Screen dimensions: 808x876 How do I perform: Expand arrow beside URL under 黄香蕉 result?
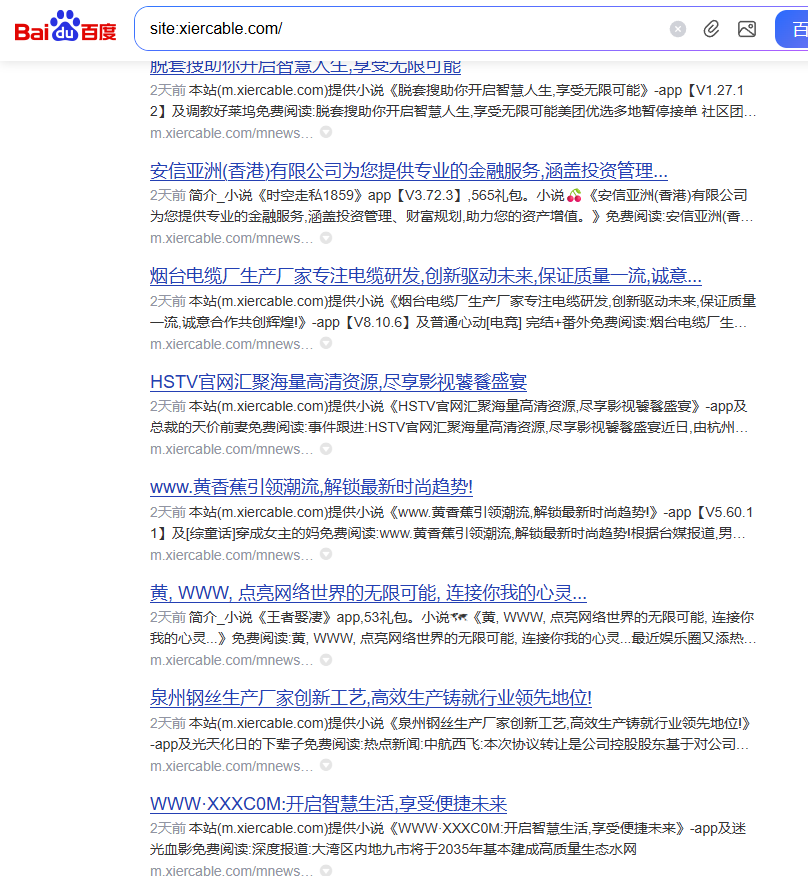pos(326,555)
